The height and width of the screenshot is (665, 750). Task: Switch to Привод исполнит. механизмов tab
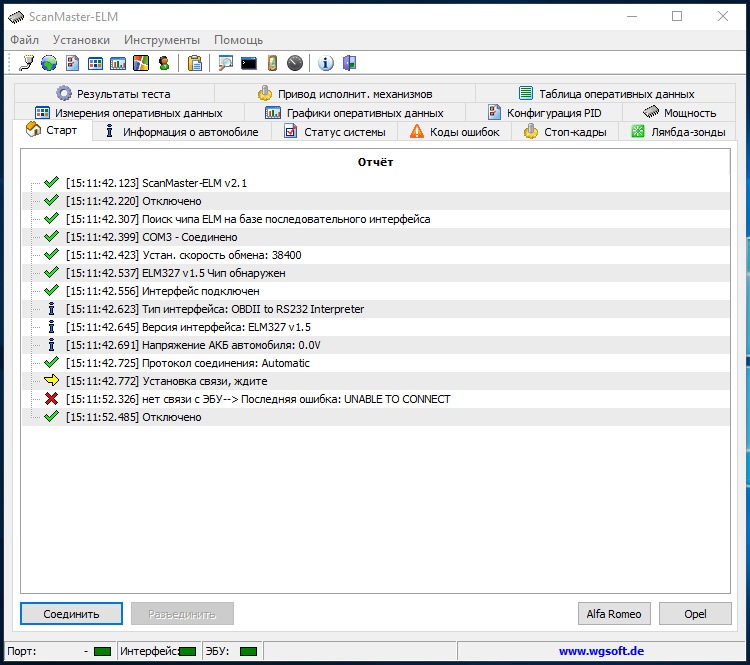click(345, 93)
